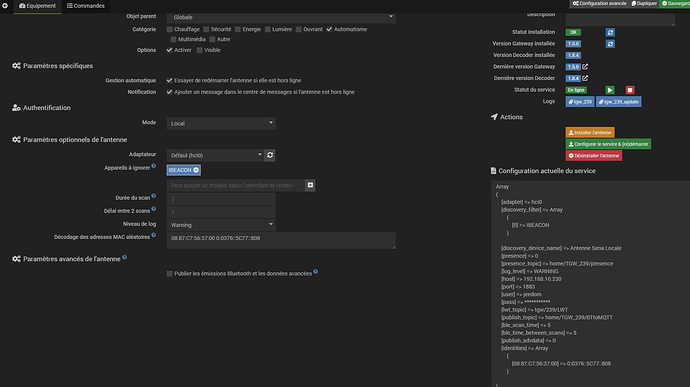Open the latest Gateway version external link
This screenshot has width=690, height=387.
(585, 66)
